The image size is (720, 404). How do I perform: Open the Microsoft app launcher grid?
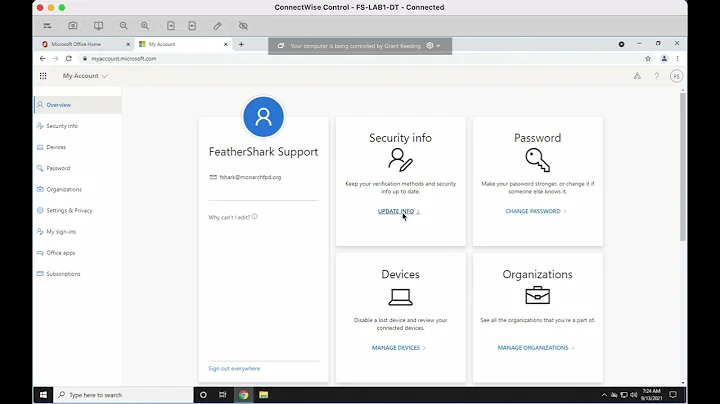(43, 76)
